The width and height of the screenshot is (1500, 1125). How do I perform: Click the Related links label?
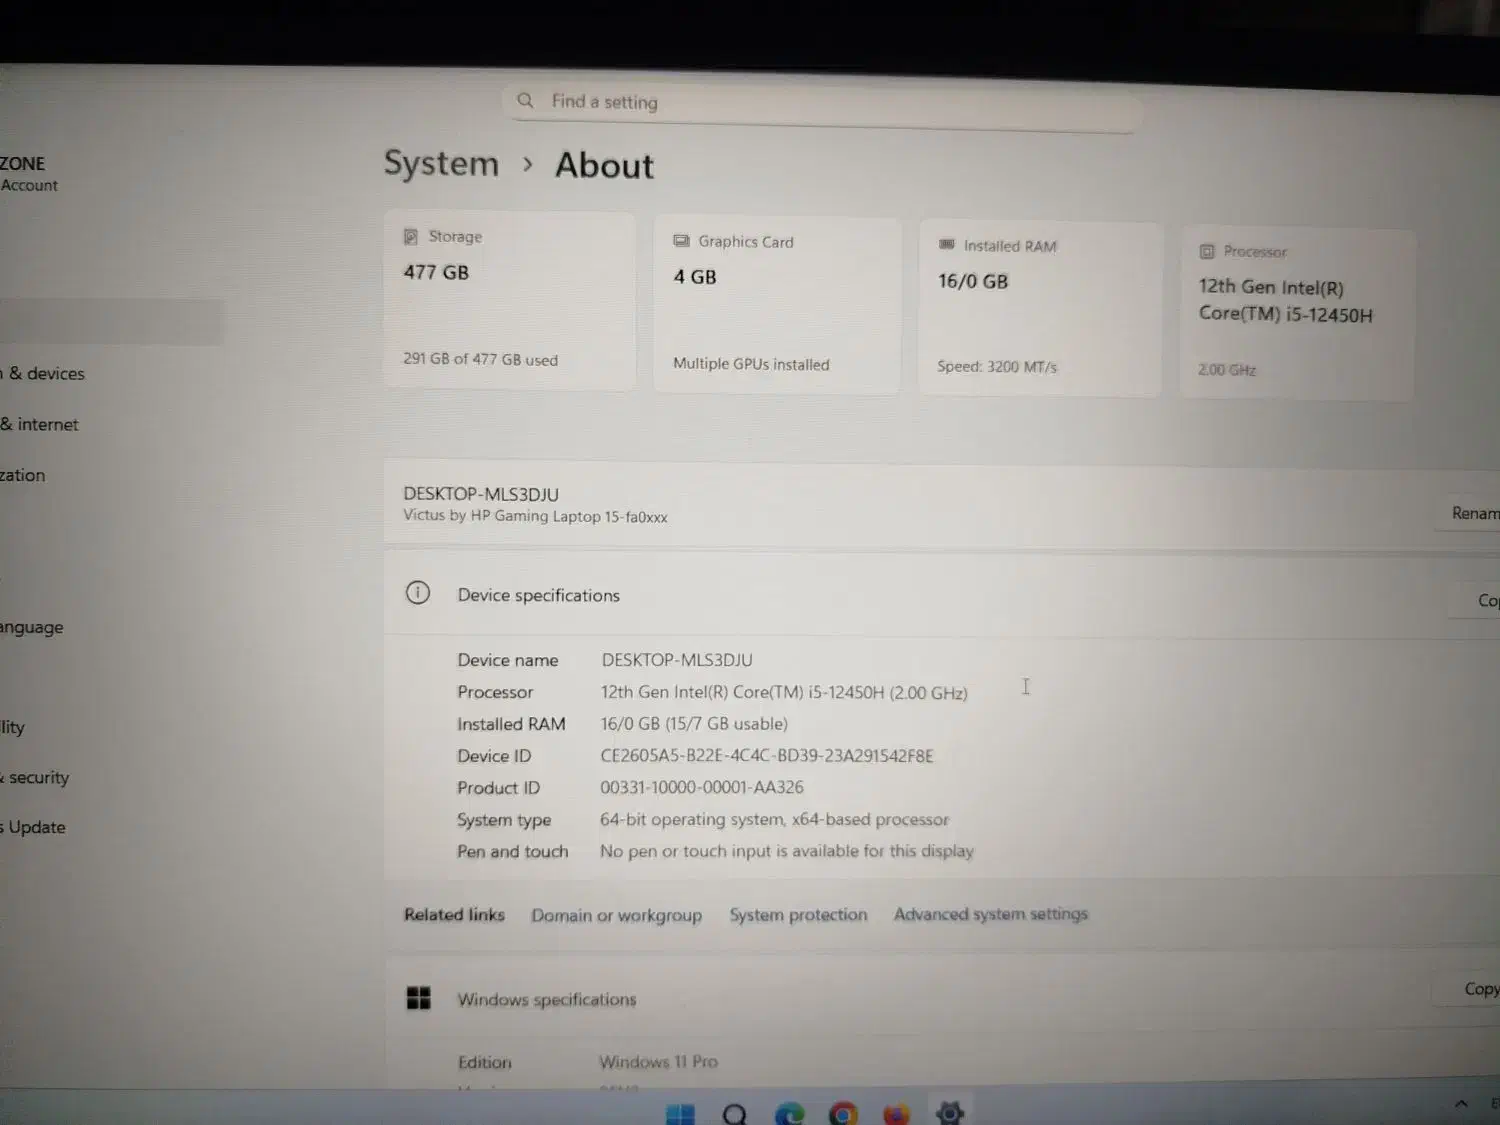pos(454,914)
